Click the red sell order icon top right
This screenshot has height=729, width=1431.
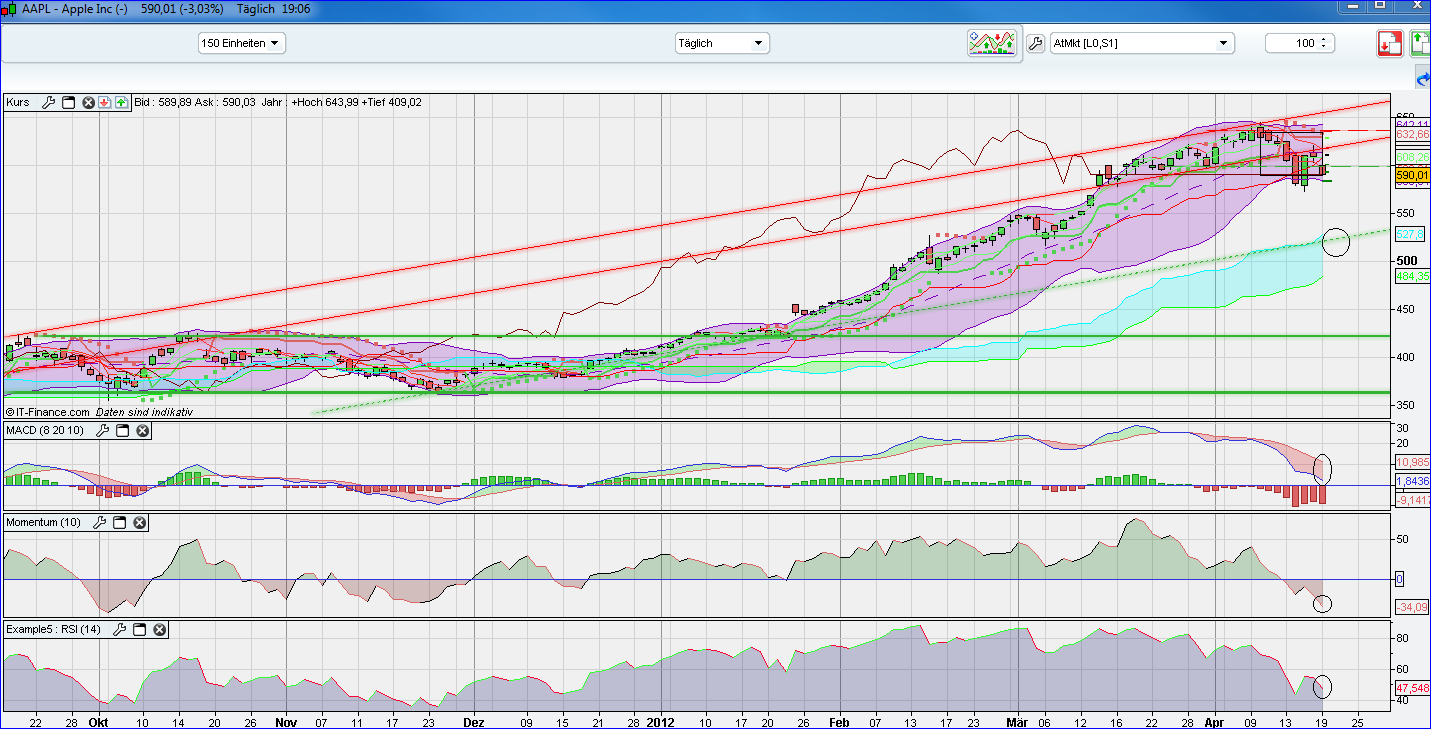tap(1390, 43)
